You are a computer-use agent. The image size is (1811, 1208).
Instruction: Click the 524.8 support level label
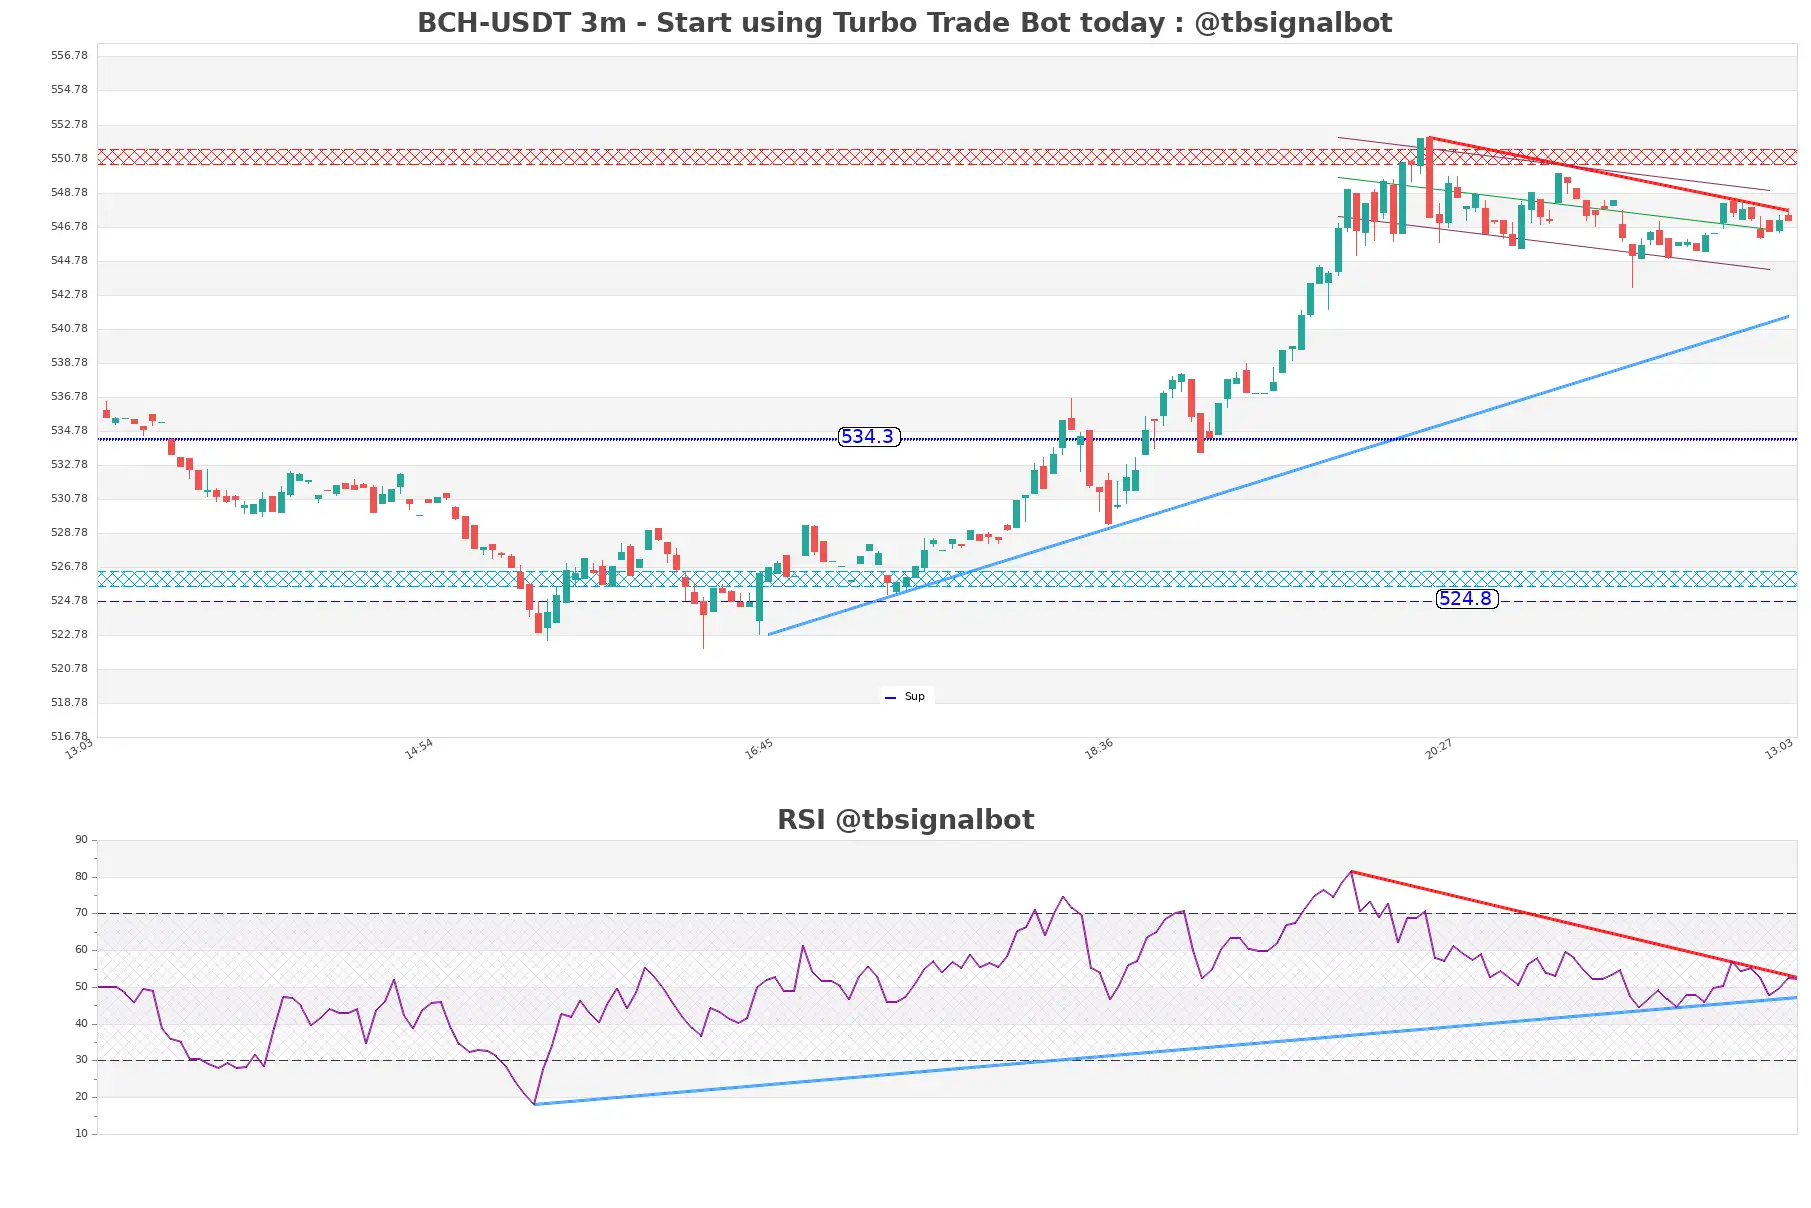click(1466, 599)
